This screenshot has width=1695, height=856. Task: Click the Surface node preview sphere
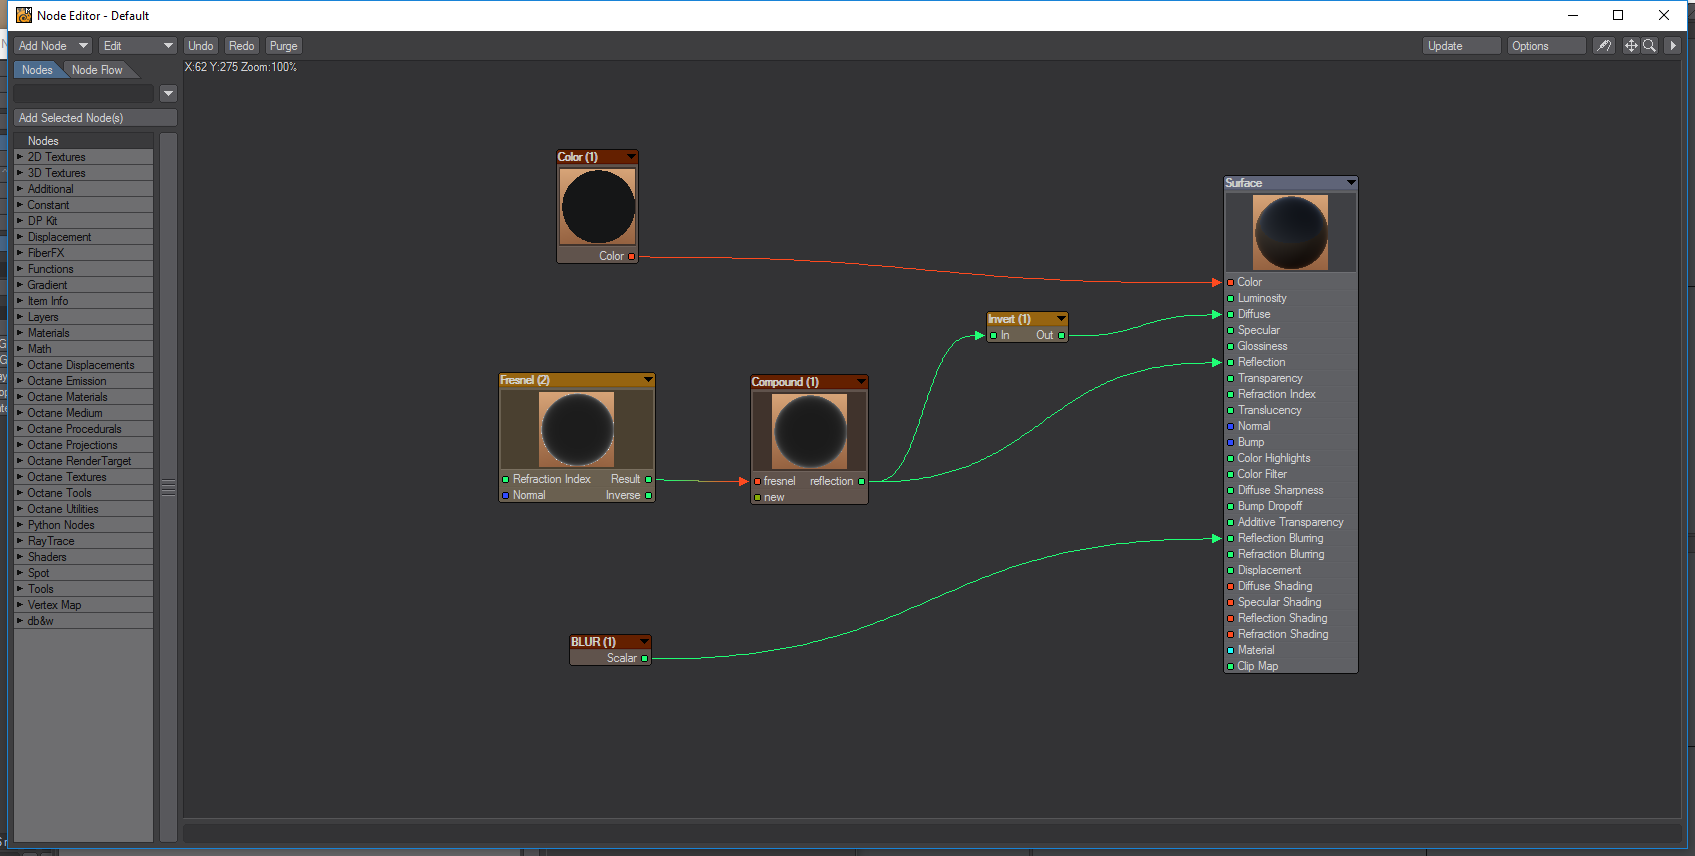click(1290, 233)
